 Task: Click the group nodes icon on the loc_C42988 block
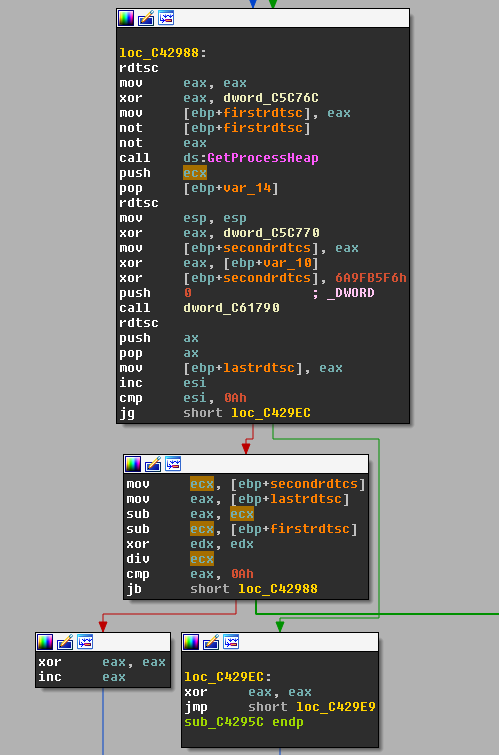pos(166,18)
